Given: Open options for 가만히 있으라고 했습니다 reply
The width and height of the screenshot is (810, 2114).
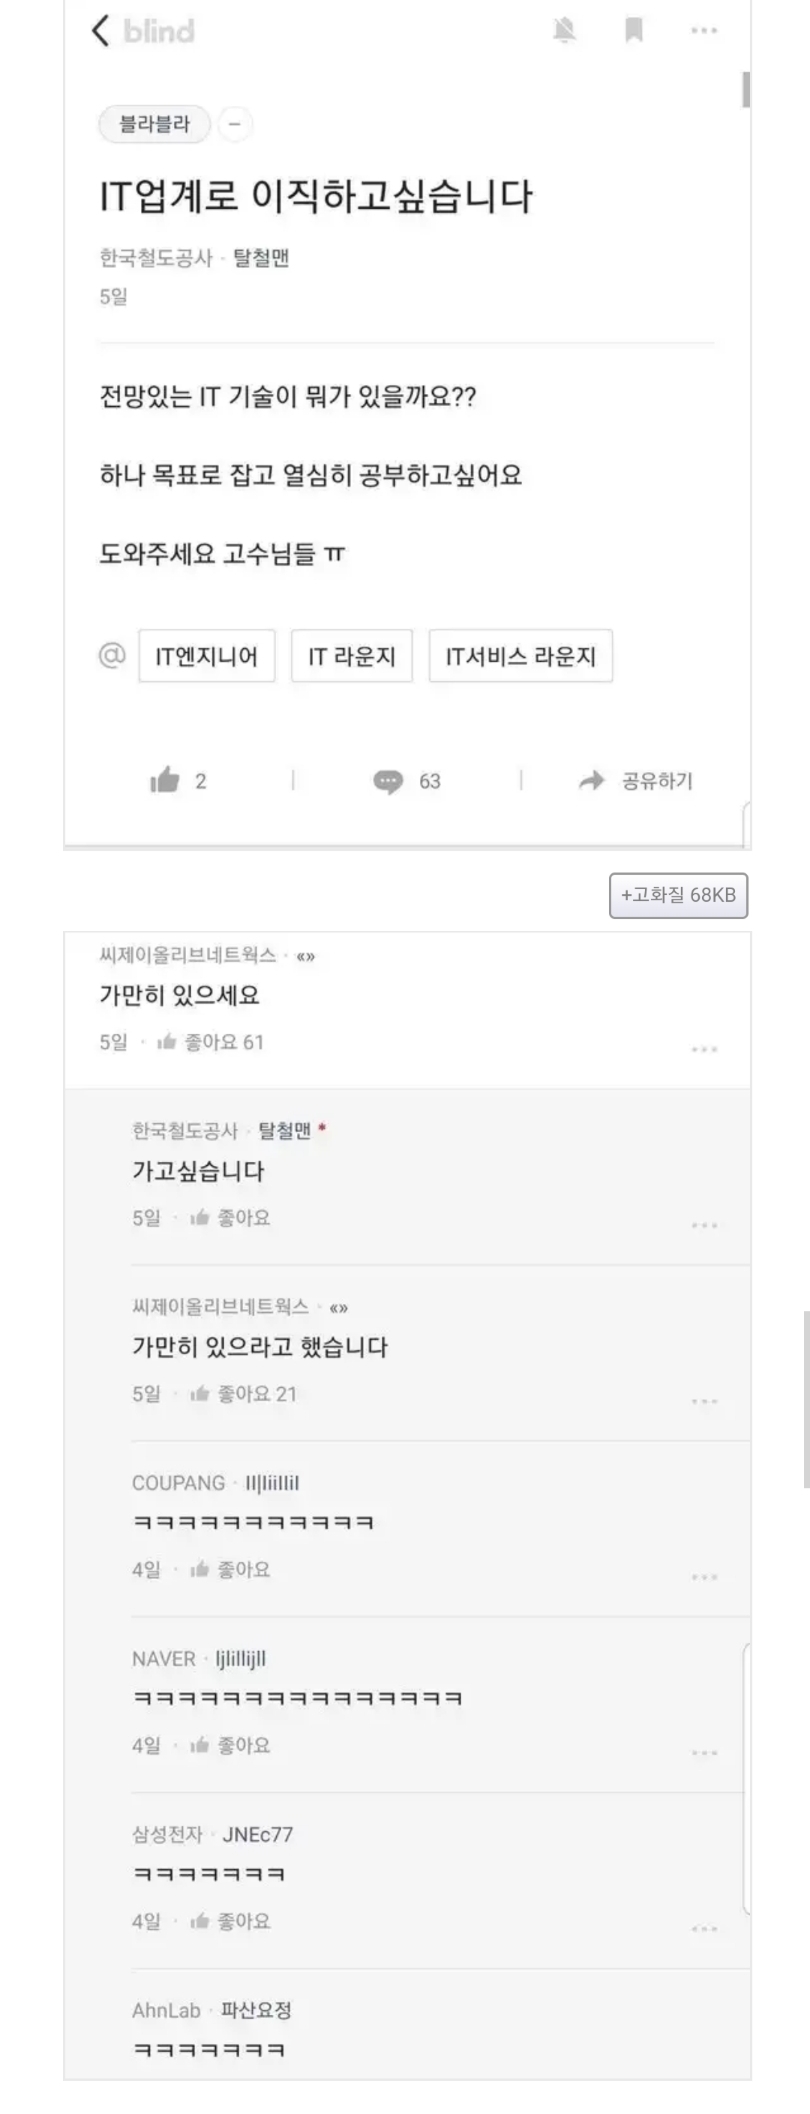Looking at the screenshot, I should [704, 1401].
